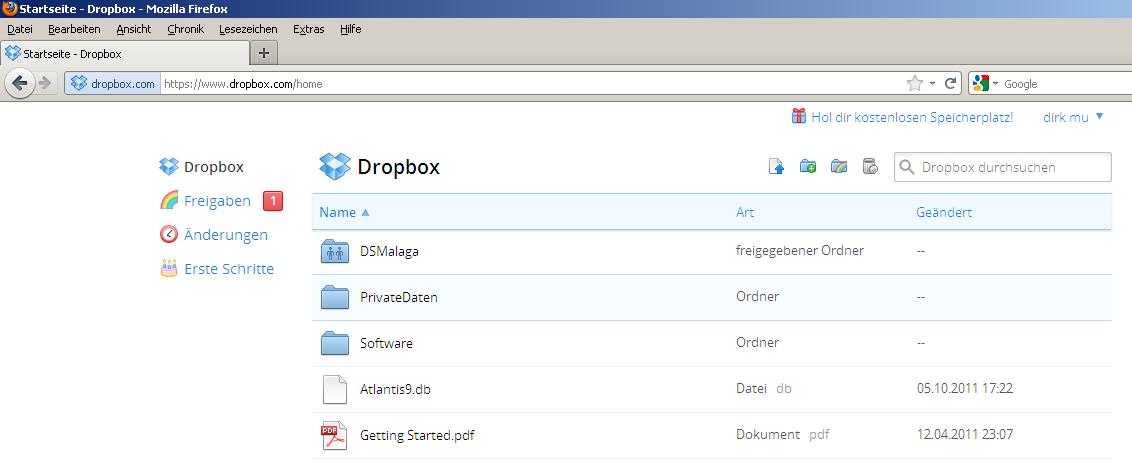Image resolution: width=1132 pixels, height=471 pixels.
Task: Open the Ansicht menu
Action: [134, 30]
